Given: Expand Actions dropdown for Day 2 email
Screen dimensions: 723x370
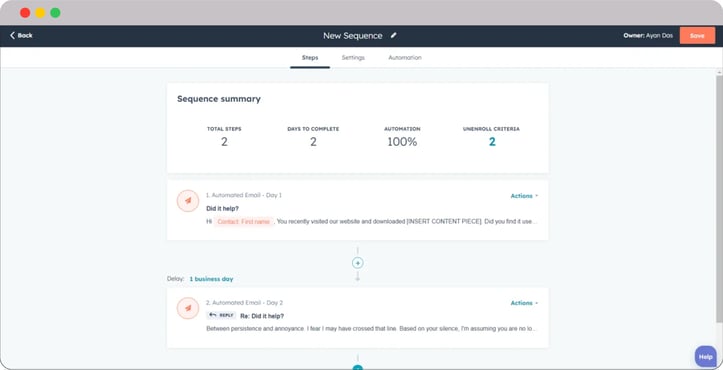Looking at the screenshot, I should pos(524,303).
